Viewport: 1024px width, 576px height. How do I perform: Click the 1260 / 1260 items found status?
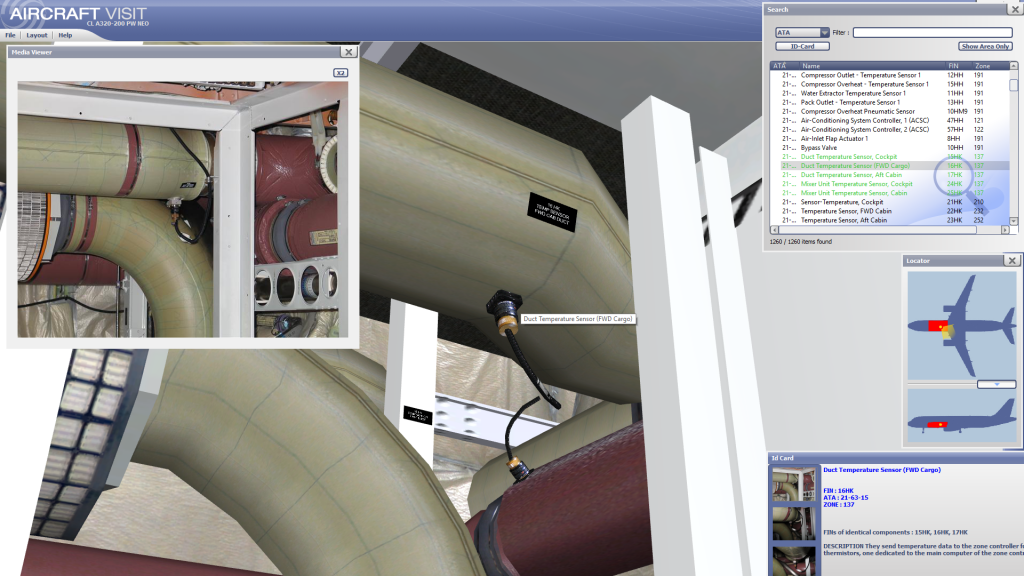click(x=801, y=242)
